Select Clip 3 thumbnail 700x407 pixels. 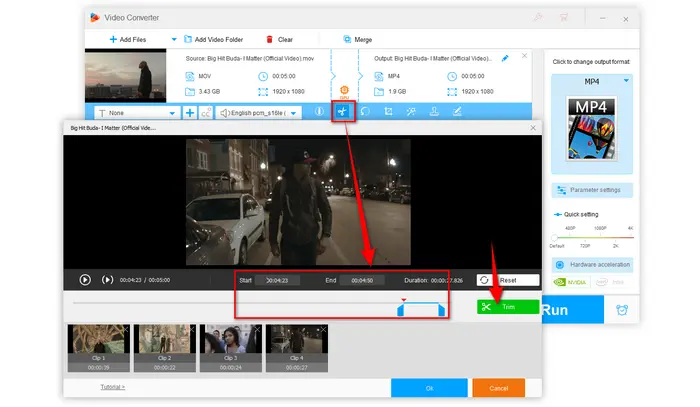tap(231, 348)
